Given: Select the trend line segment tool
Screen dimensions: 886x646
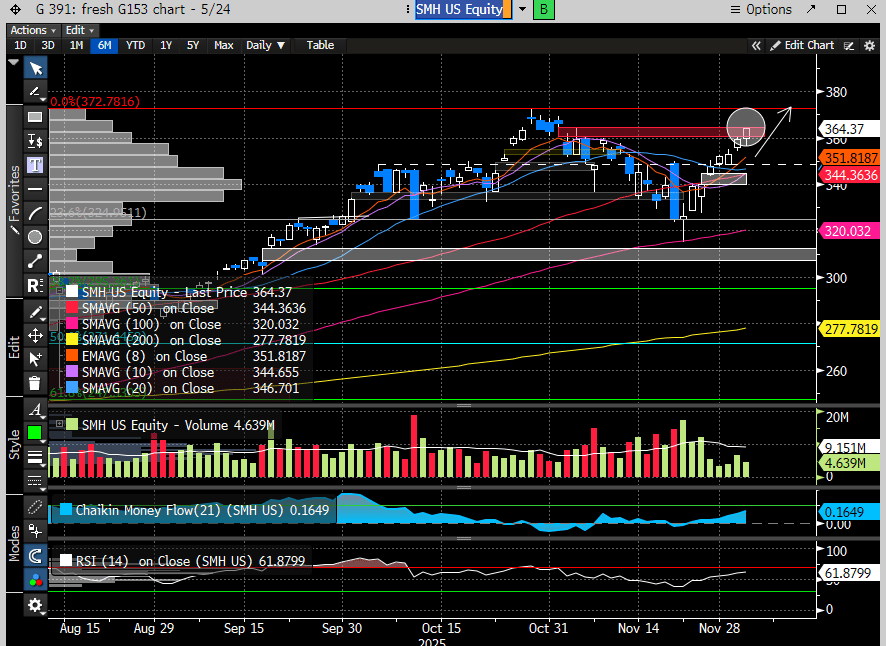Looking at the screenshot, I should 35,261.
